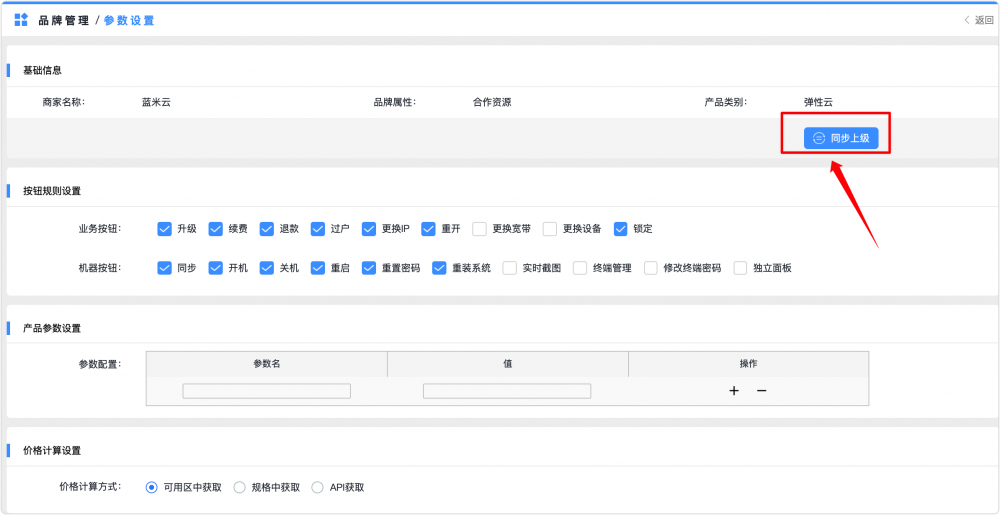
Task: Click the back arrow chevron icon
Action: [x=967, y=20]
